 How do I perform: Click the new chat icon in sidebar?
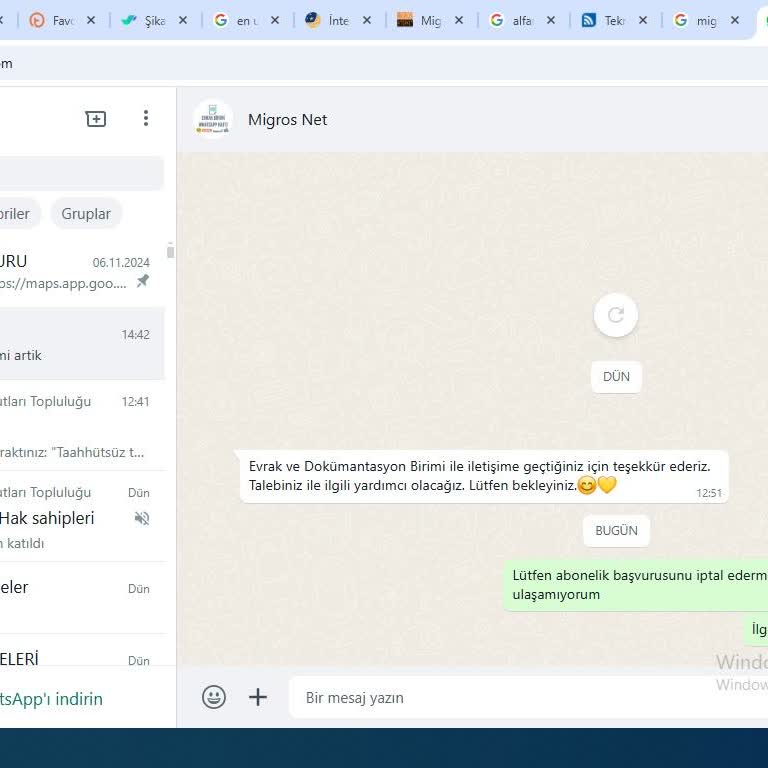96,119
